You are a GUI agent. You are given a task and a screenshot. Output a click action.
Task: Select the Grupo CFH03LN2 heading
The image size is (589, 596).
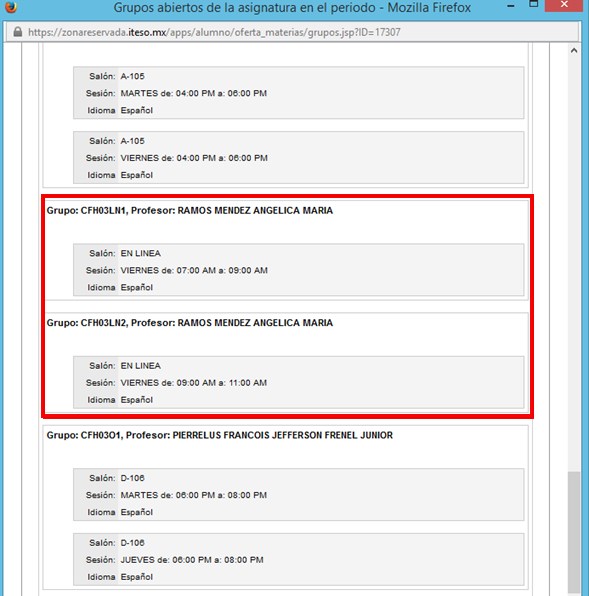[190, 323]
